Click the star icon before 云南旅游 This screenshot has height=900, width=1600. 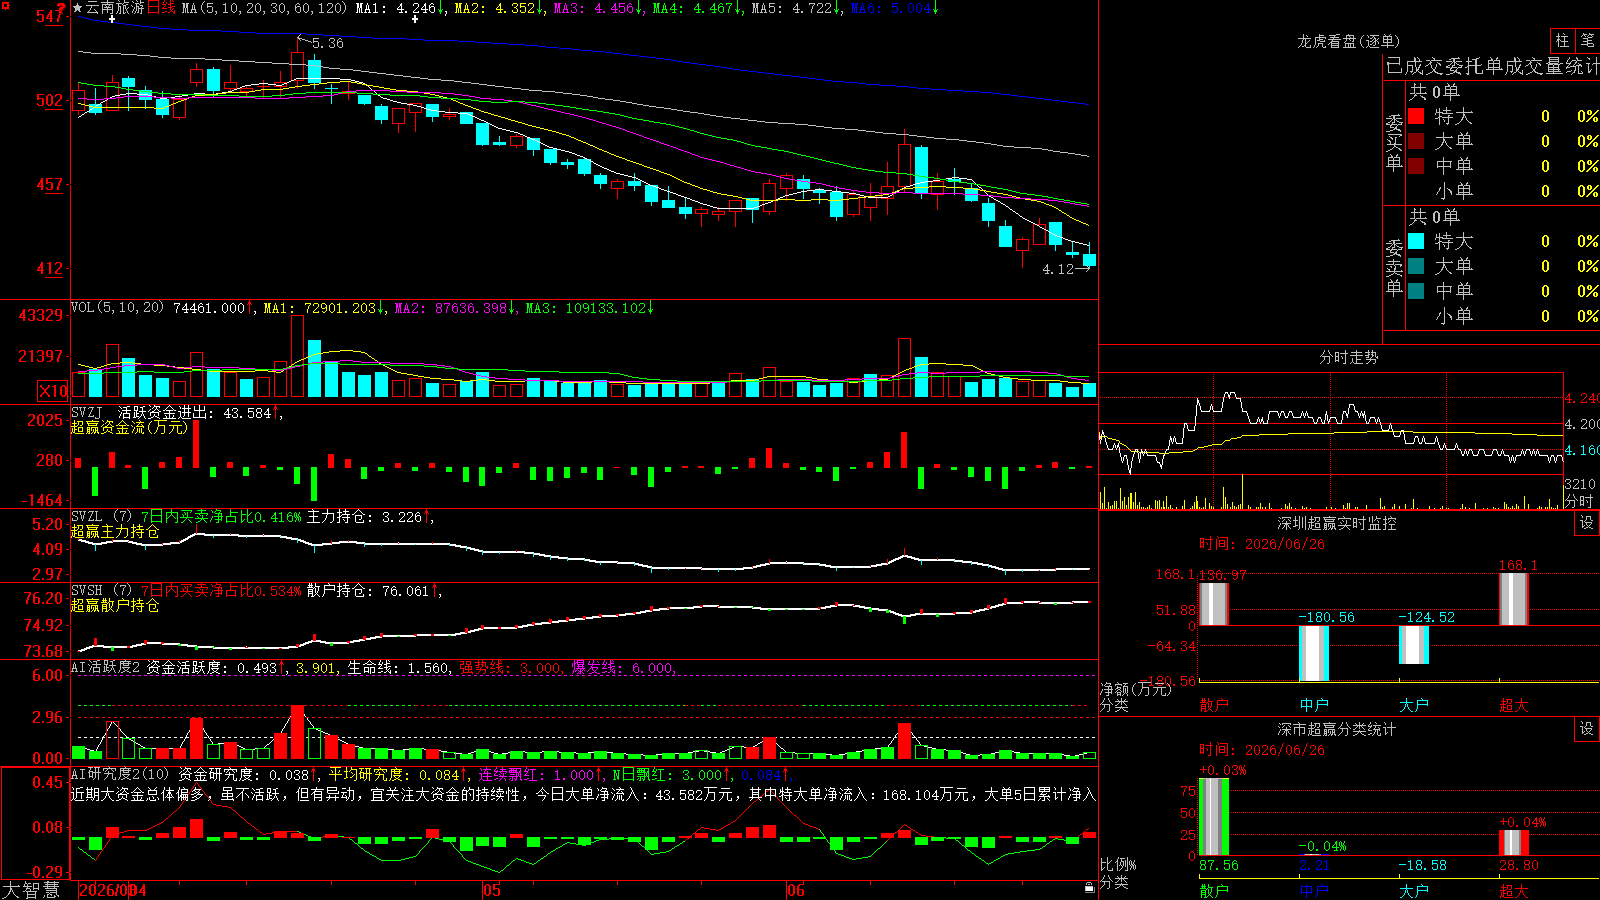78,8
